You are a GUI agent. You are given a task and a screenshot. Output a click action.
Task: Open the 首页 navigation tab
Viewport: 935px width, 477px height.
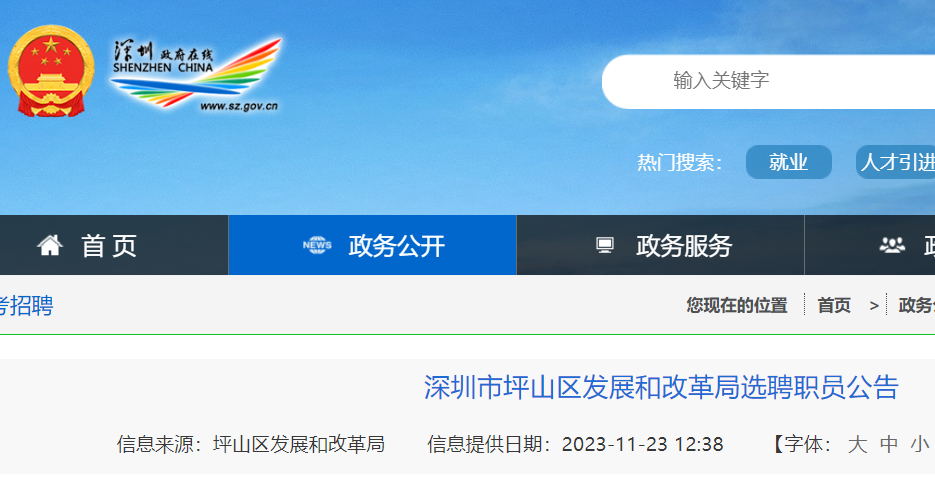click(114, 245)
